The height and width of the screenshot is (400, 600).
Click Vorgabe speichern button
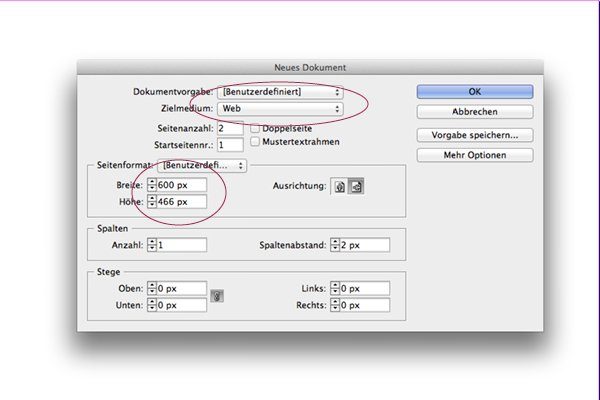475,135
